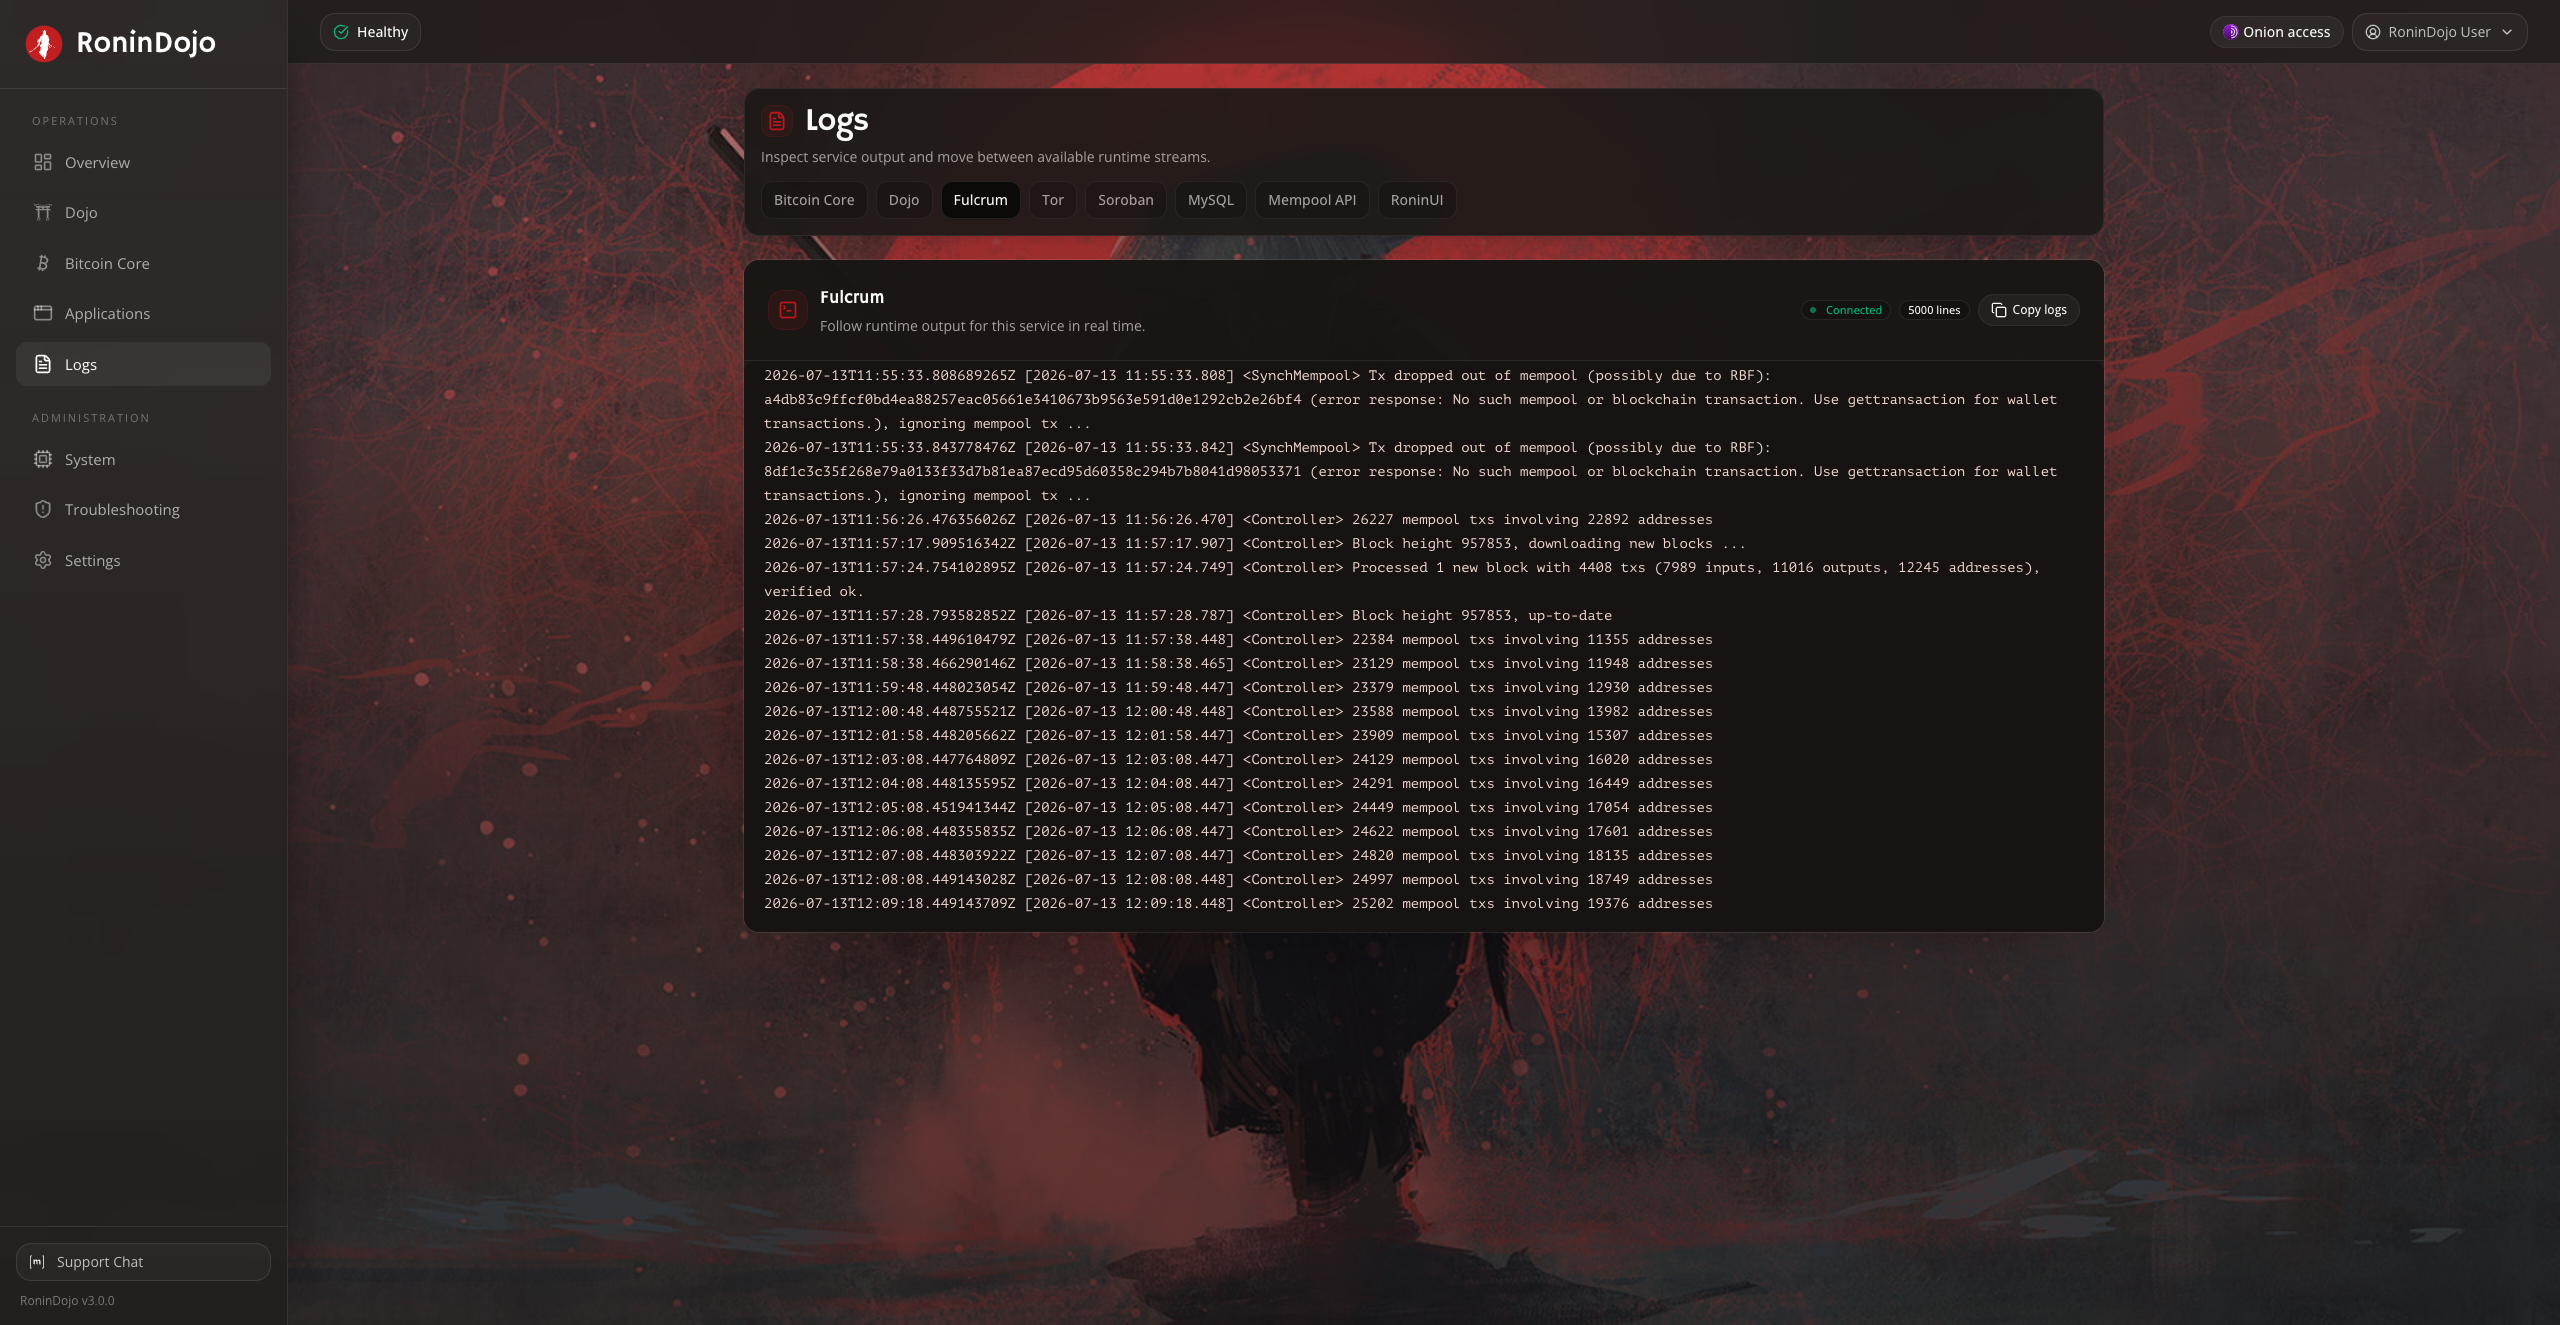
Task: Click the RoninDojo User avatar icon
Action: [x=2373, y=32]
